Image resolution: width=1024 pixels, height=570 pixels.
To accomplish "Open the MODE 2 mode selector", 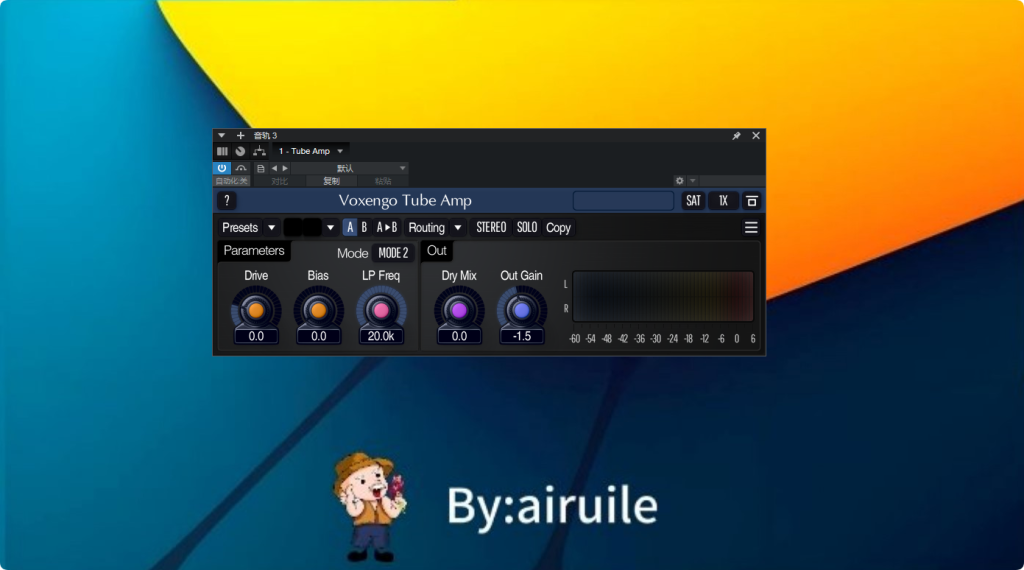I will [x=393, y=253].
